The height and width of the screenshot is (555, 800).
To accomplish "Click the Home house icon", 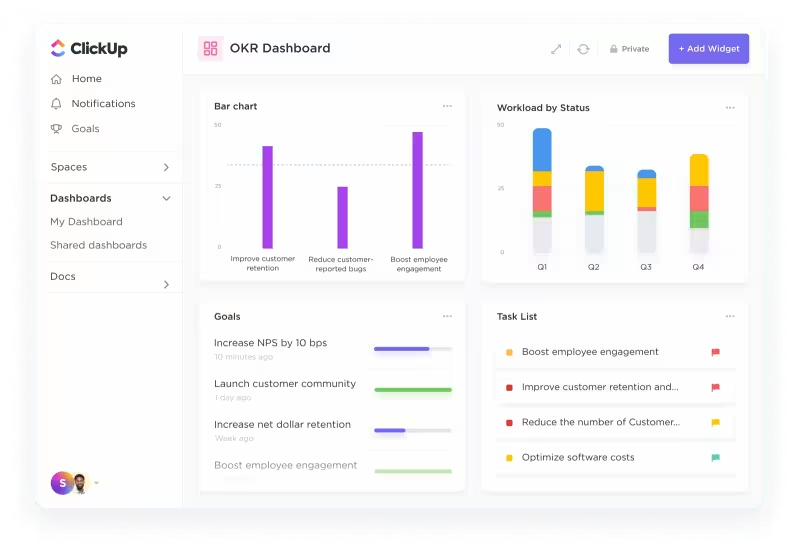I will pyautogui.click(x=56, y=79).
